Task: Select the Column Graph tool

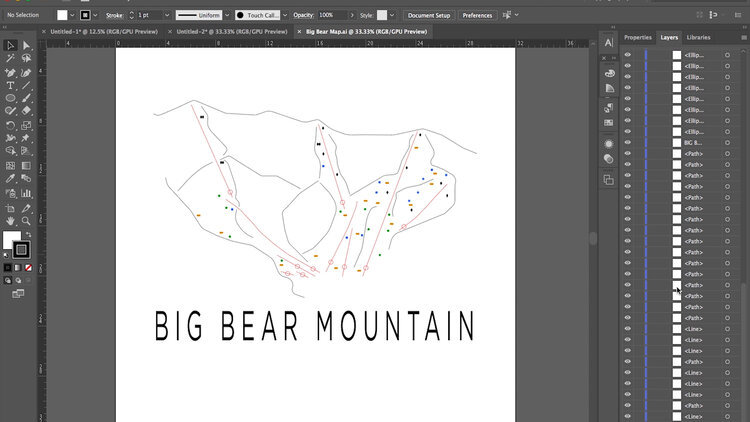Action: (x=26, y=193)
